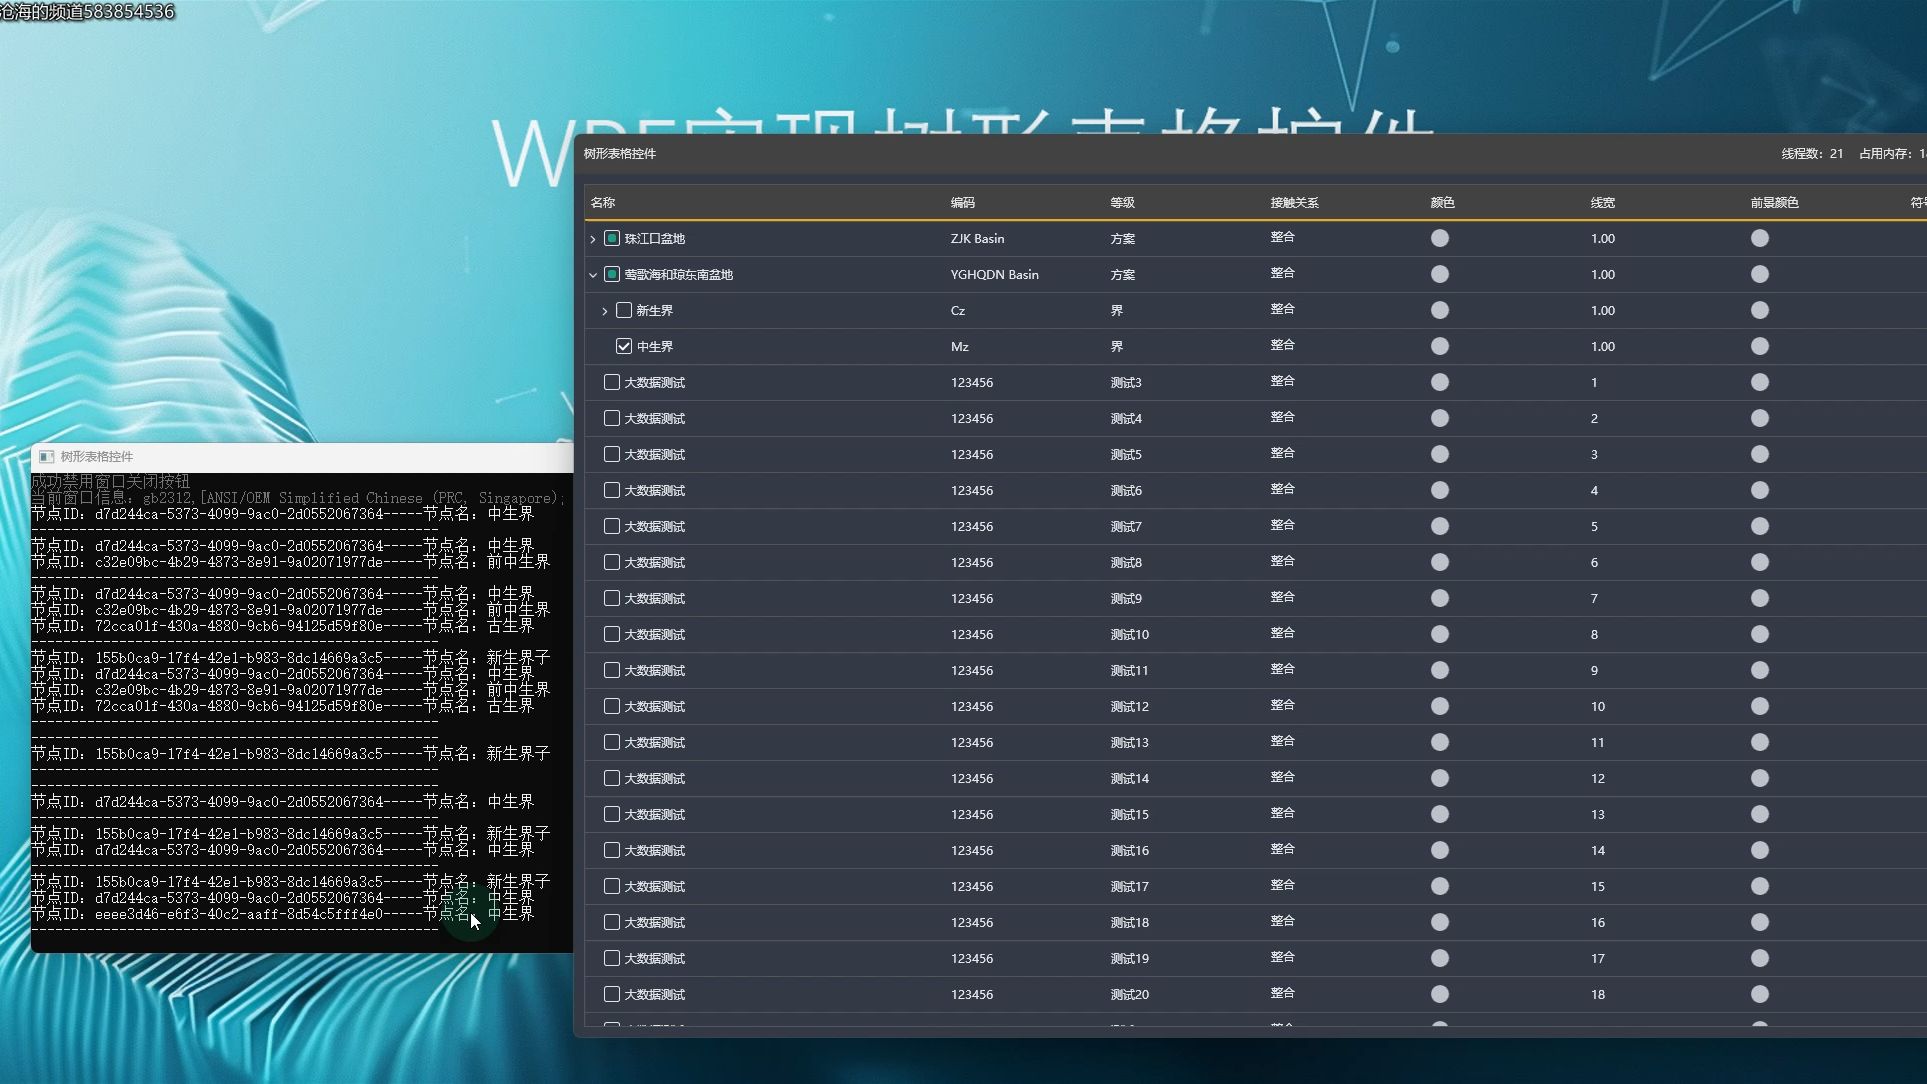Check the 新生界 checkbox
This screenshot has width=1927, height=1084.
coord(624,310)
